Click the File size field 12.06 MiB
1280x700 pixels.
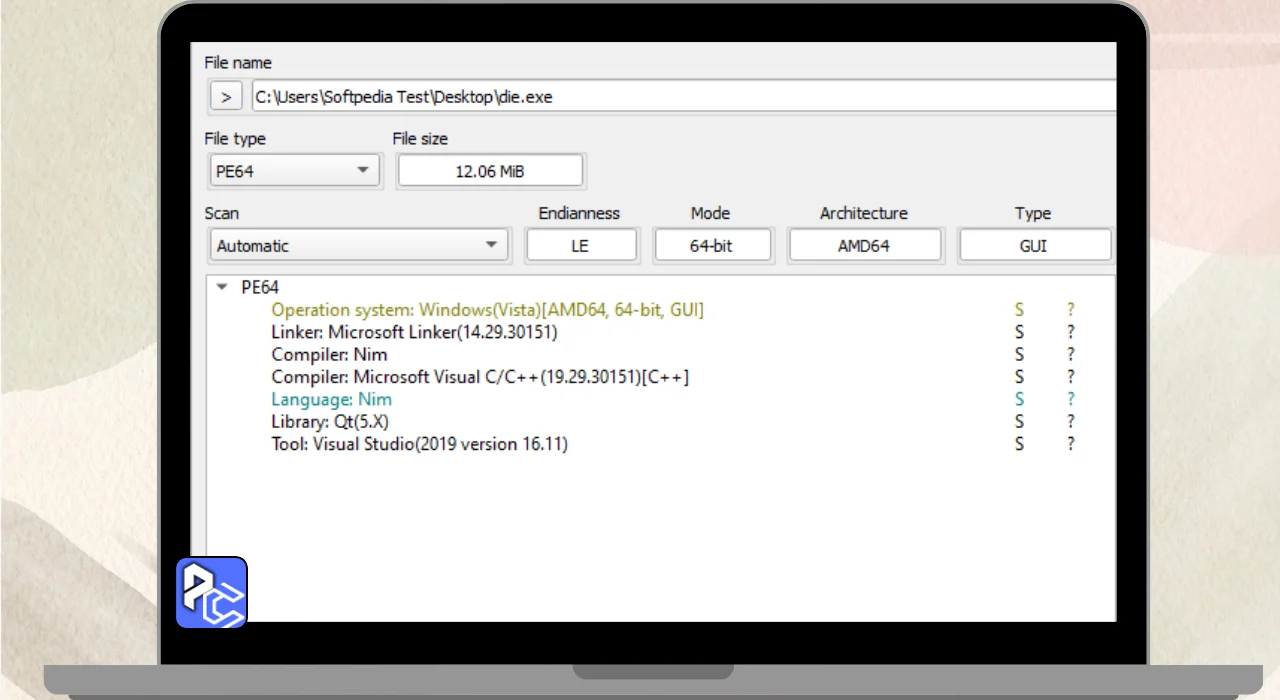coord(490,171)
